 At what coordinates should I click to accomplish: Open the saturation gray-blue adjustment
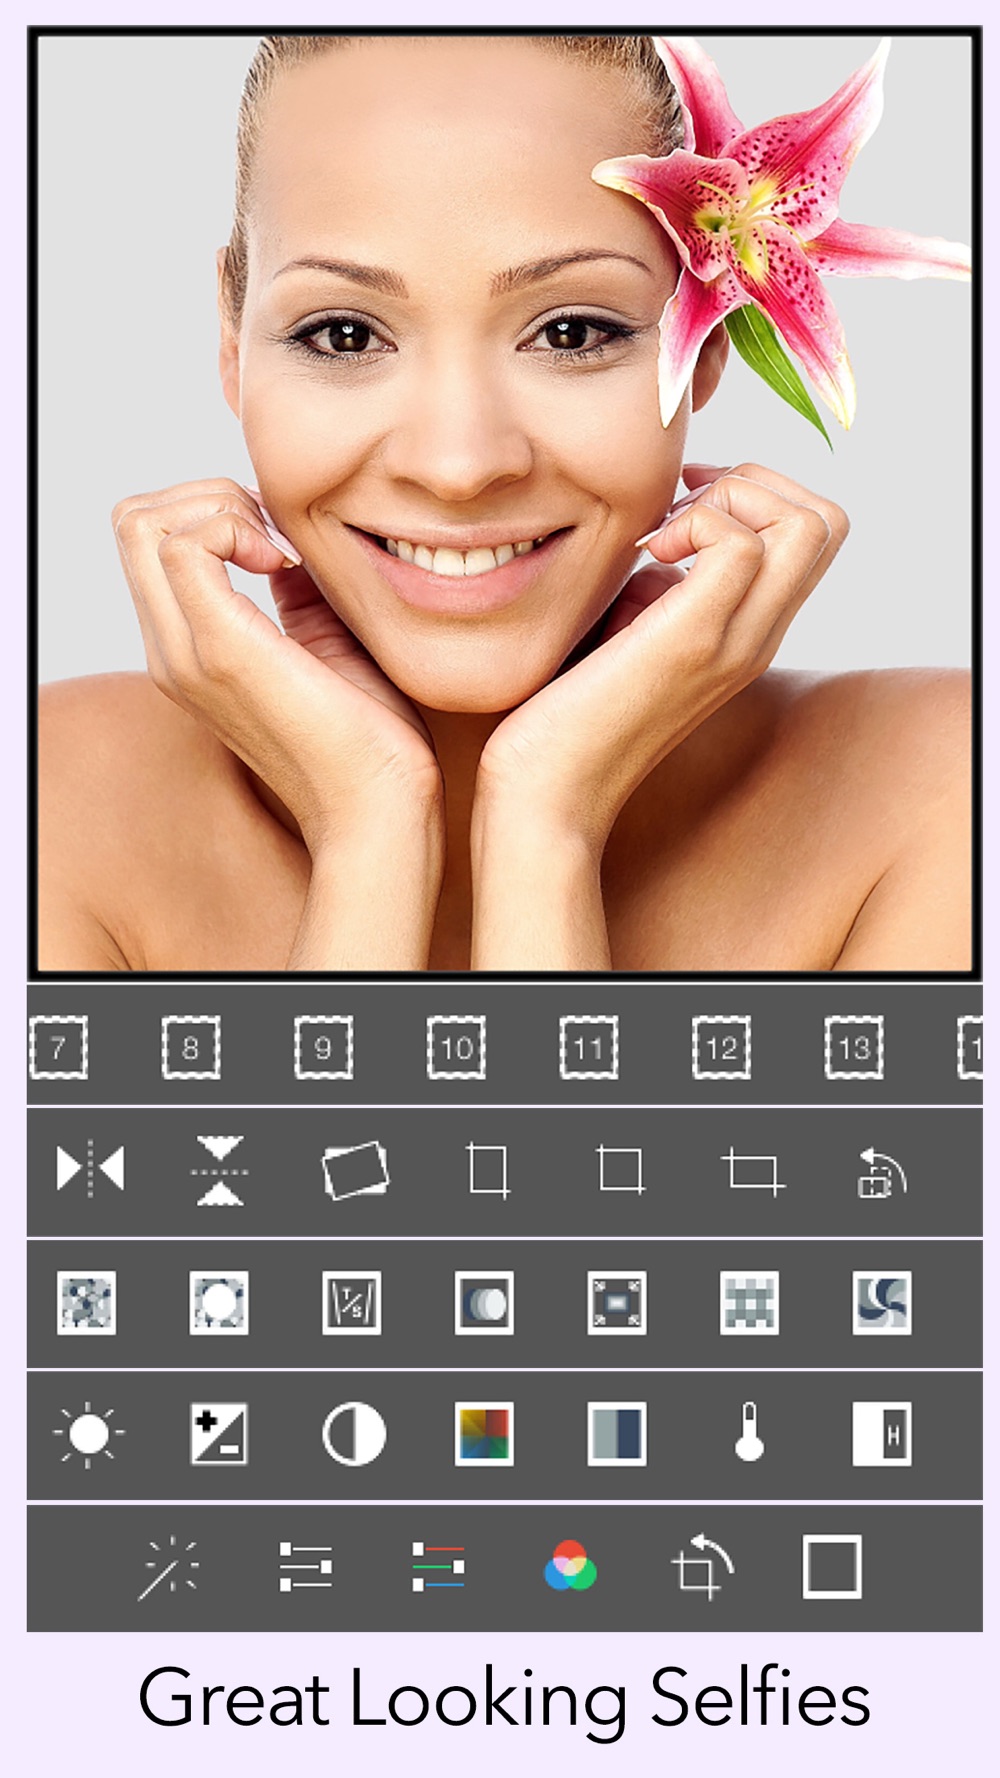point(617,1434)
